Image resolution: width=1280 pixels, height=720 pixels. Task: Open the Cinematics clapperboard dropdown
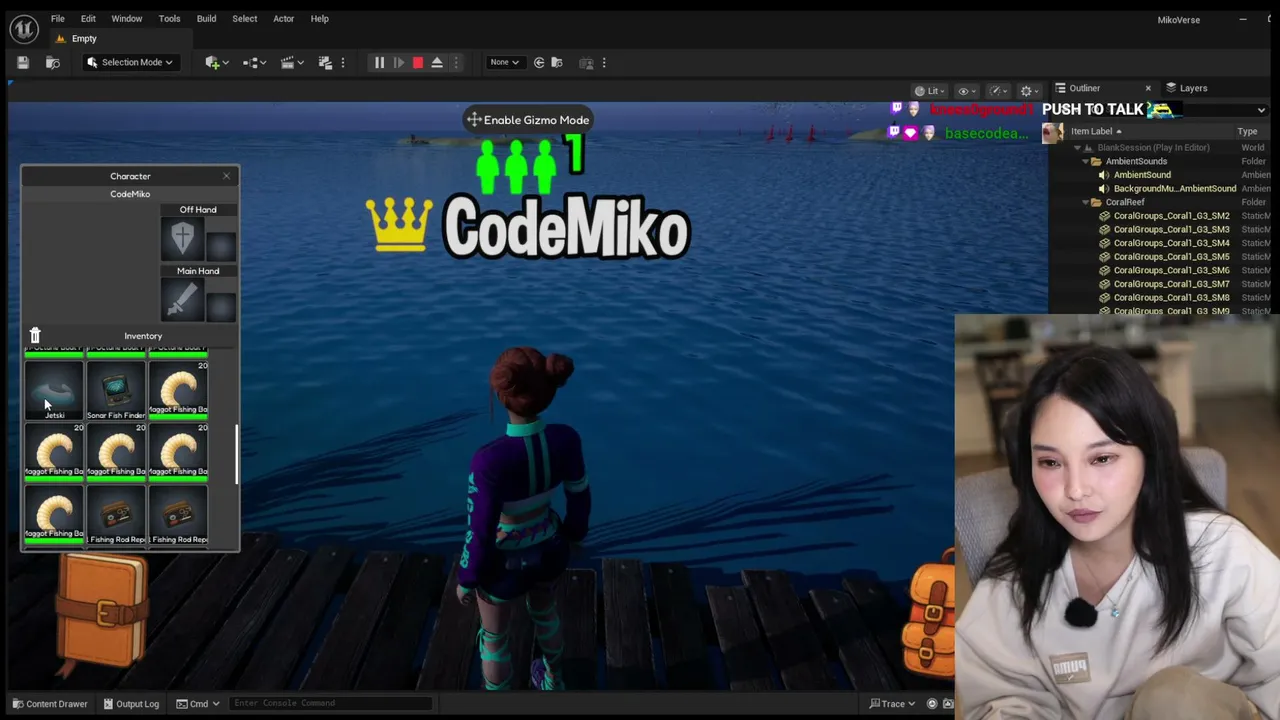pos(291,63)
